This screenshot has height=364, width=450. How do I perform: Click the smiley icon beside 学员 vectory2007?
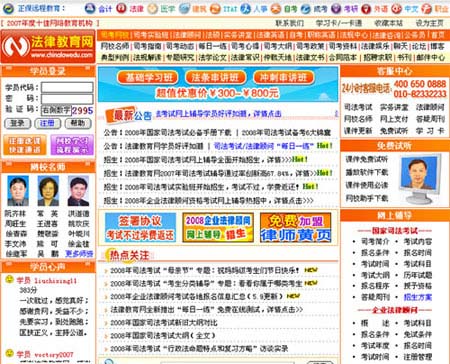[9, 353]
